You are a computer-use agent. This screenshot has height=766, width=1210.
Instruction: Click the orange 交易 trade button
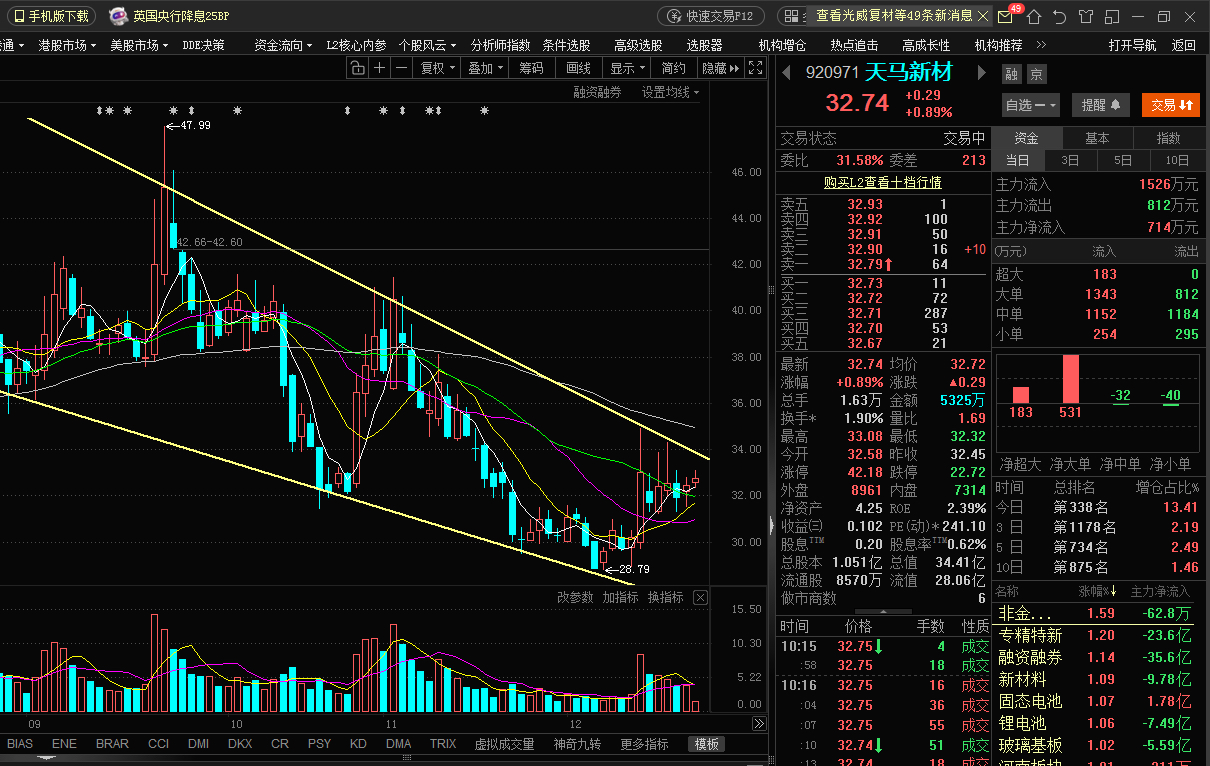click(1171, 105)
